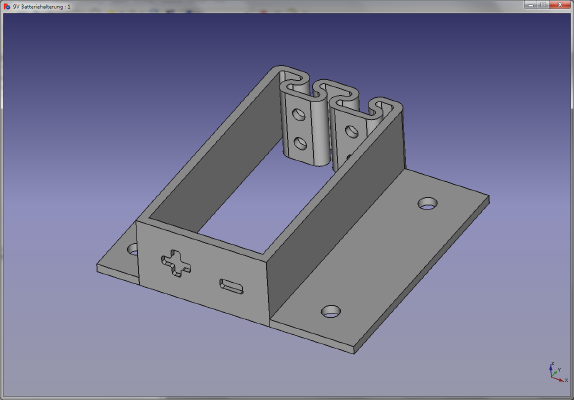This screenshot has height=400, width=574.
Task: Select the hole in the right spring clip
Action: (x=352, y=131)
